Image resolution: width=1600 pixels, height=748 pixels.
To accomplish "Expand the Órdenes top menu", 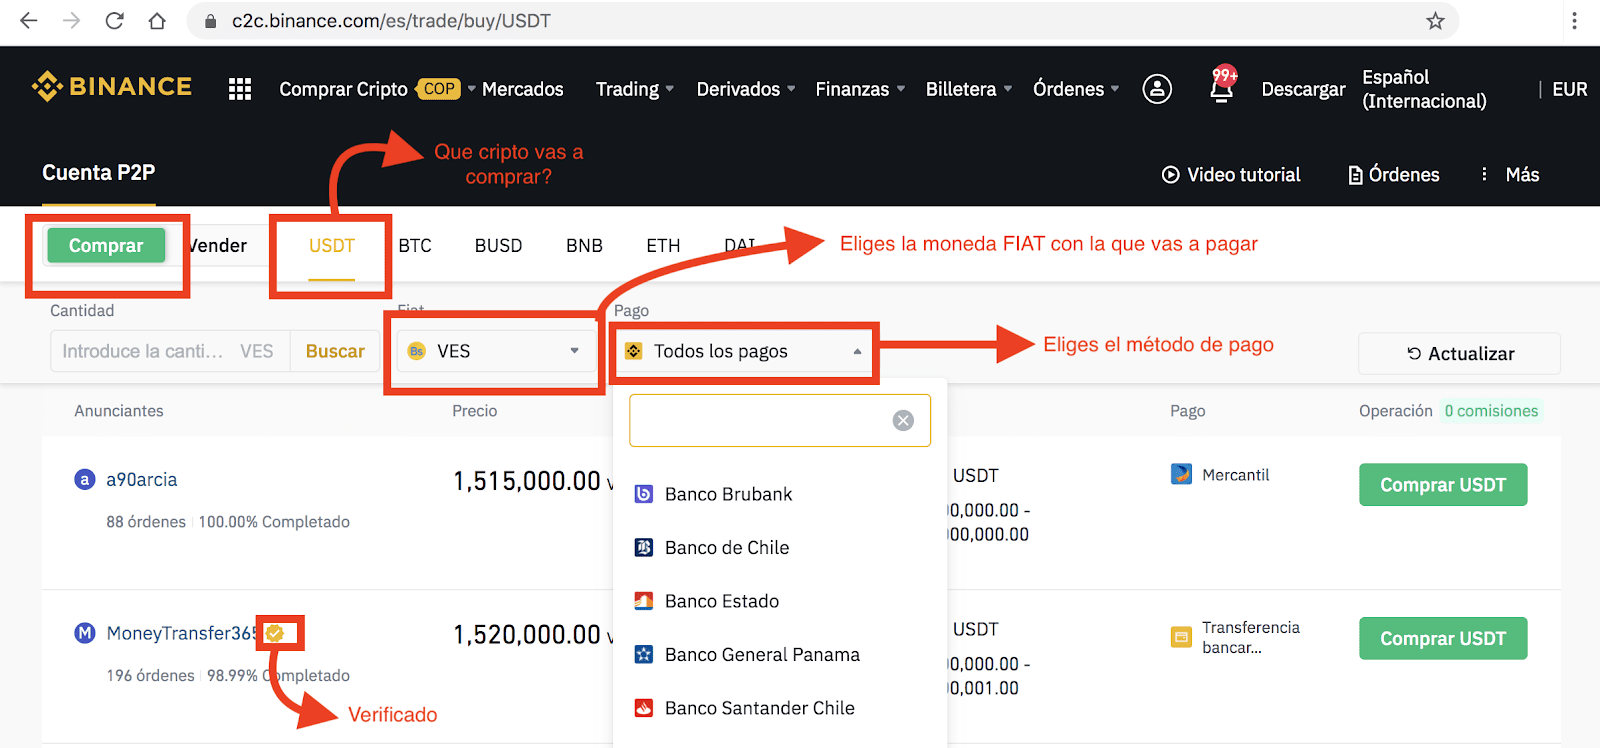I will tap(1076, 89).
